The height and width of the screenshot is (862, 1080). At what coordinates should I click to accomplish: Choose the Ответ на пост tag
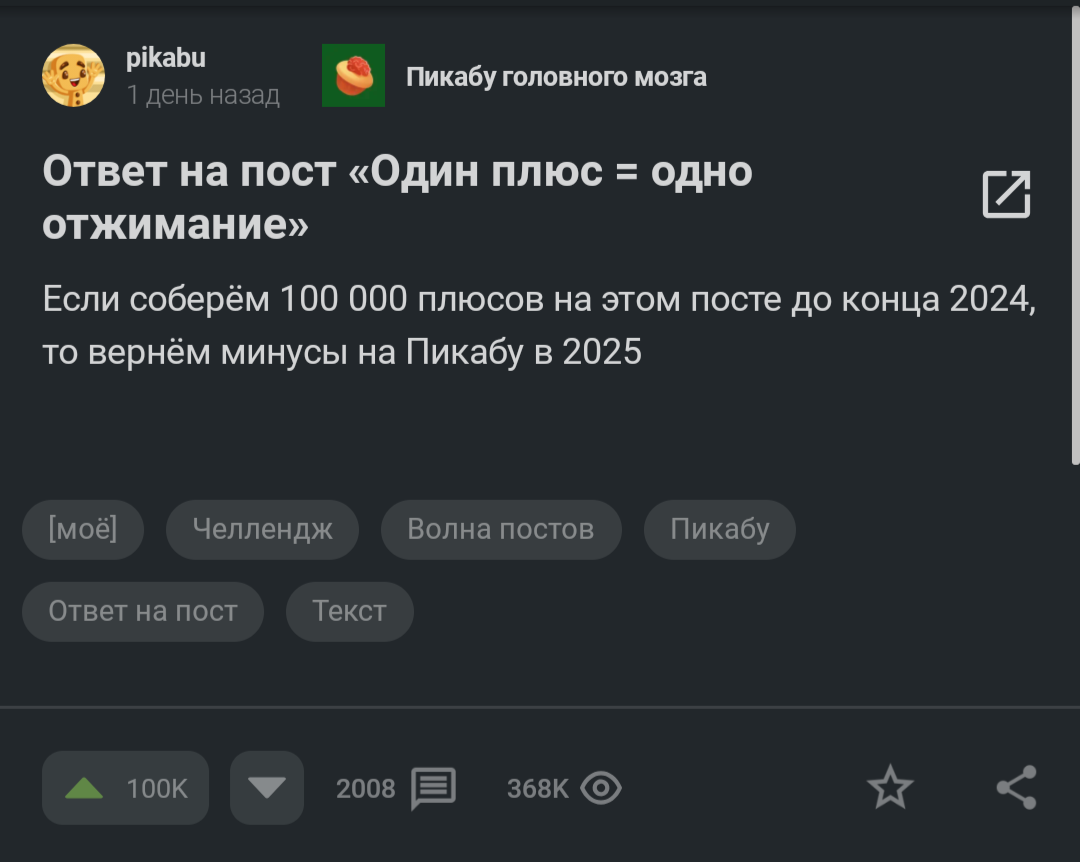(x=143, y=611)
